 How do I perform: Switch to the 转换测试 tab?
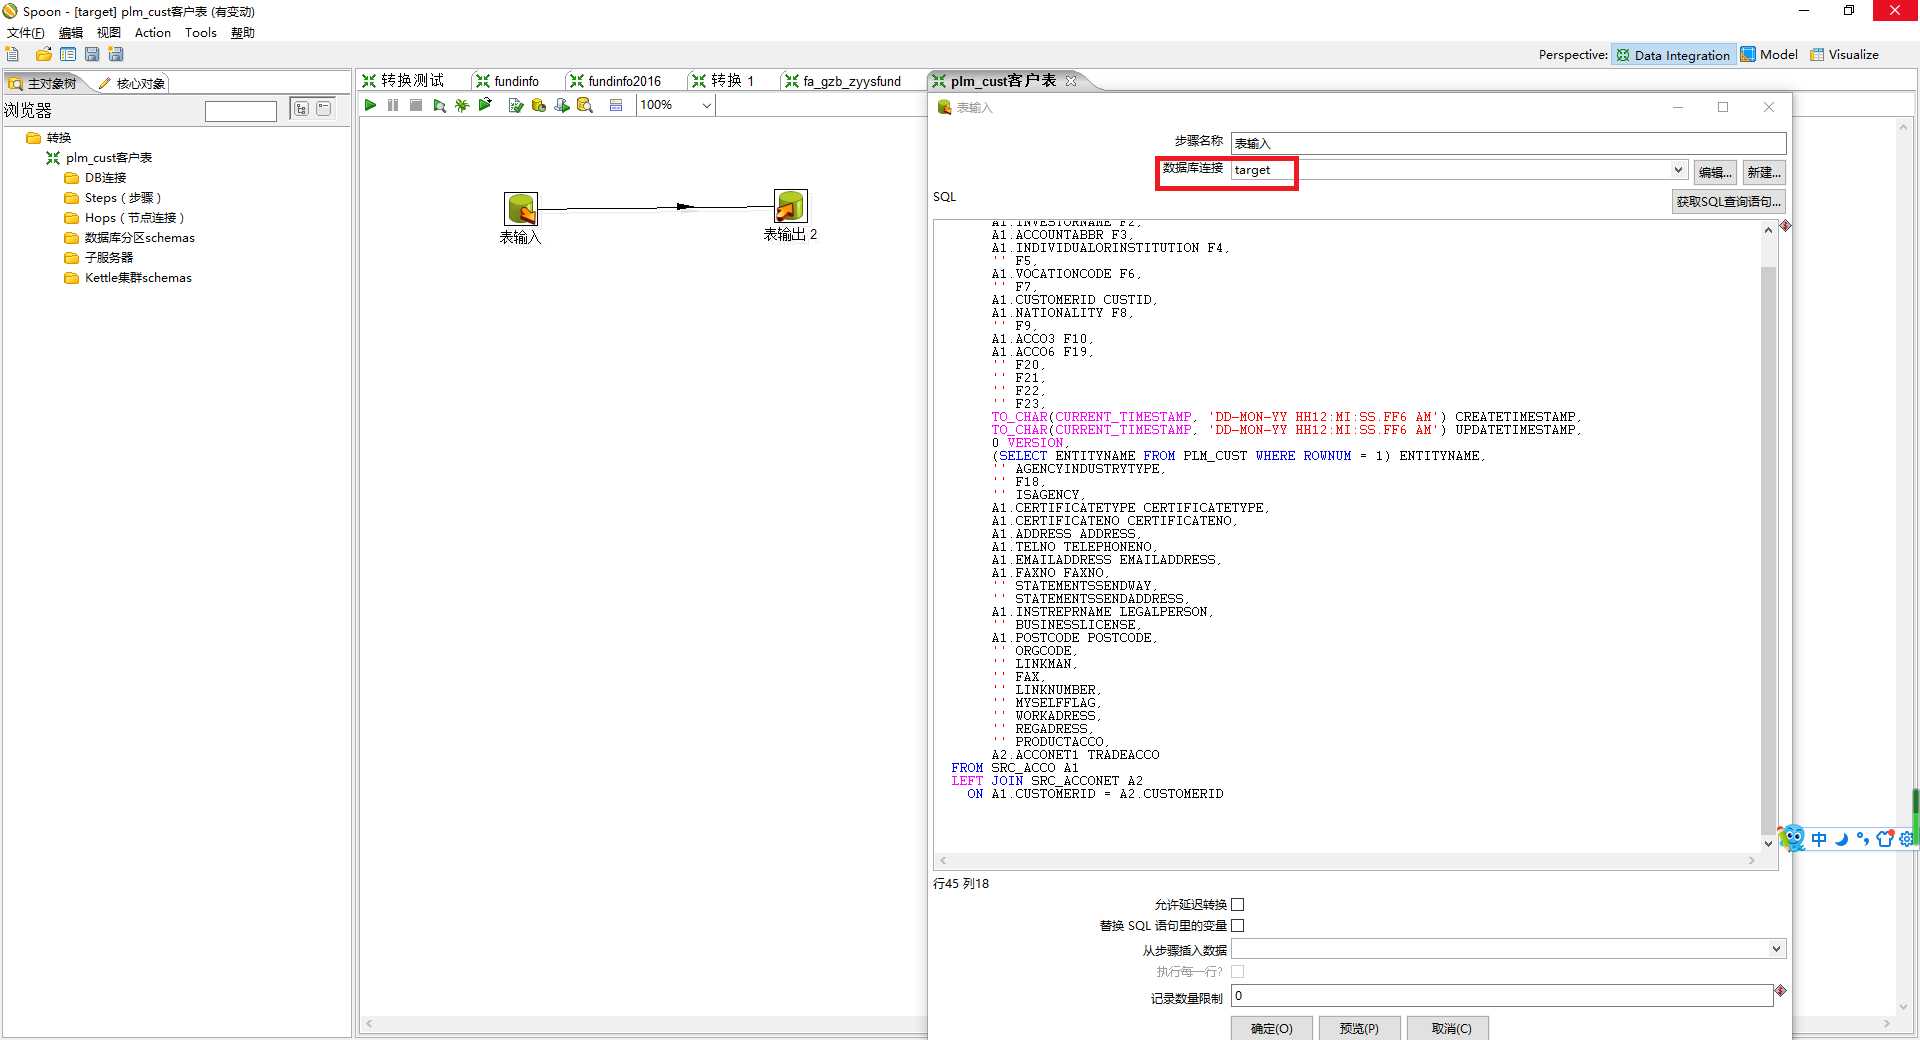click(412, 81)
